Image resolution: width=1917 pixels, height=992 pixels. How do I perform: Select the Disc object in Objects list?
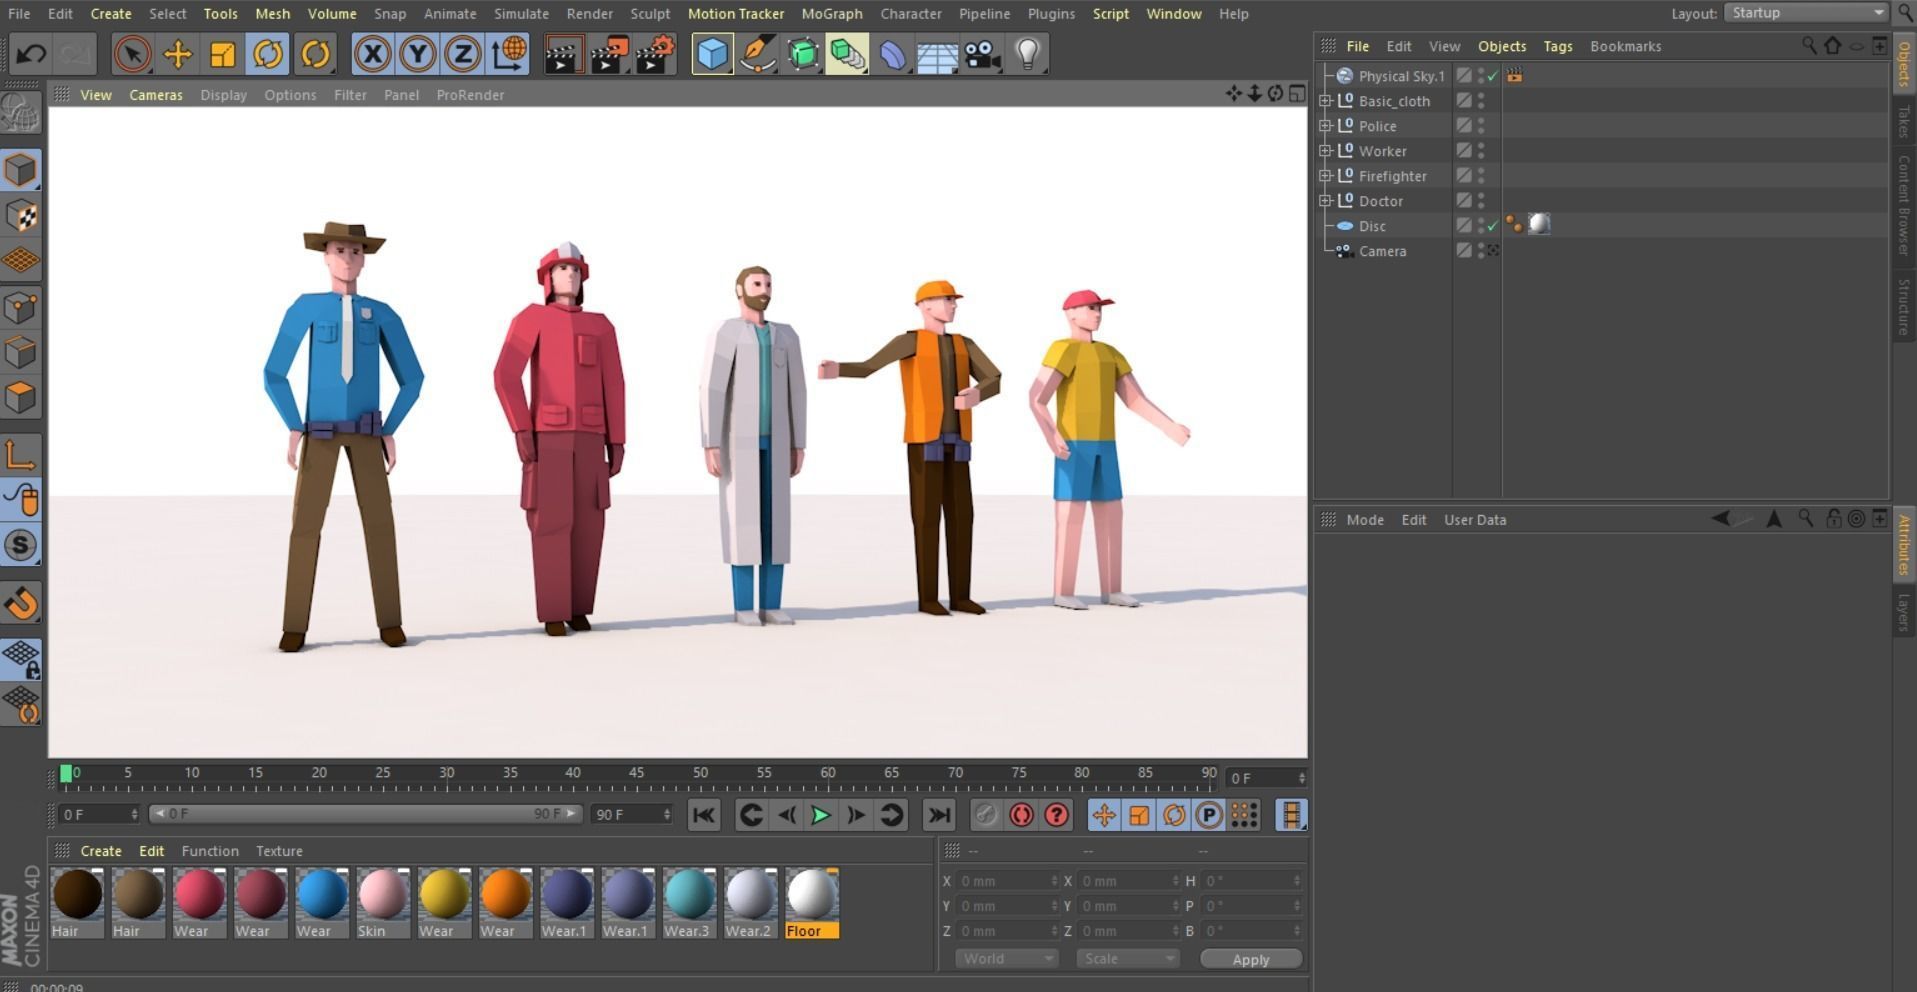(1372, 226)
